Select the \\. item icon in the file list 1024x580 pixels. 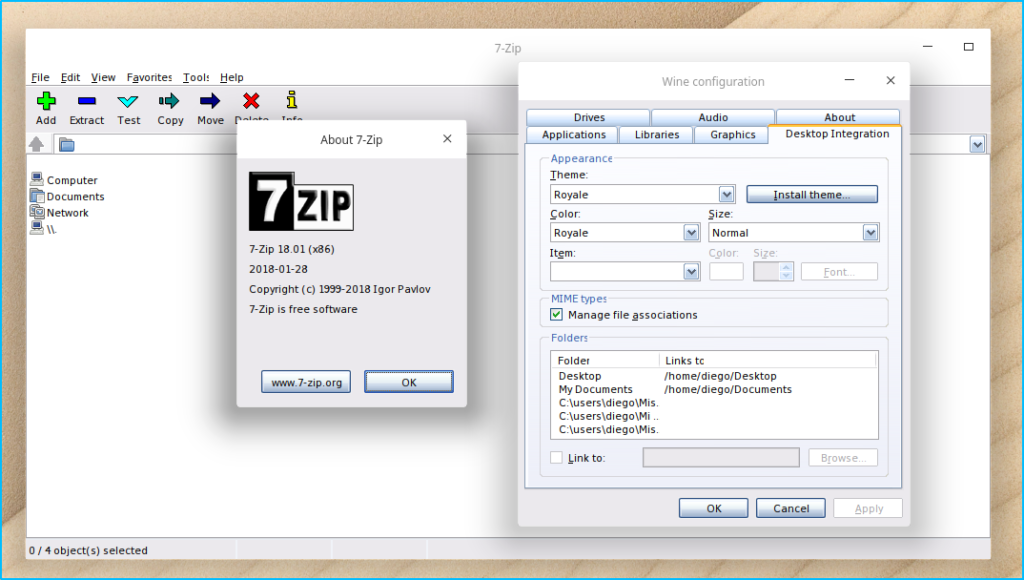37,228
